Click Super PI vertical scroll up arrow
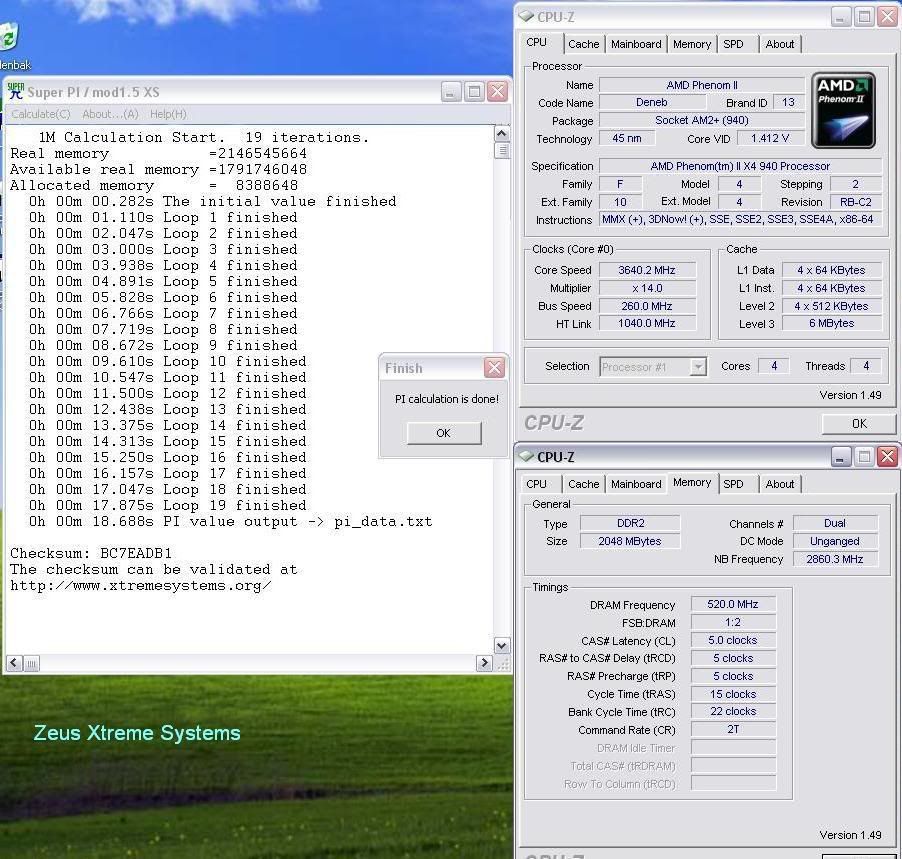 [502, 134]
